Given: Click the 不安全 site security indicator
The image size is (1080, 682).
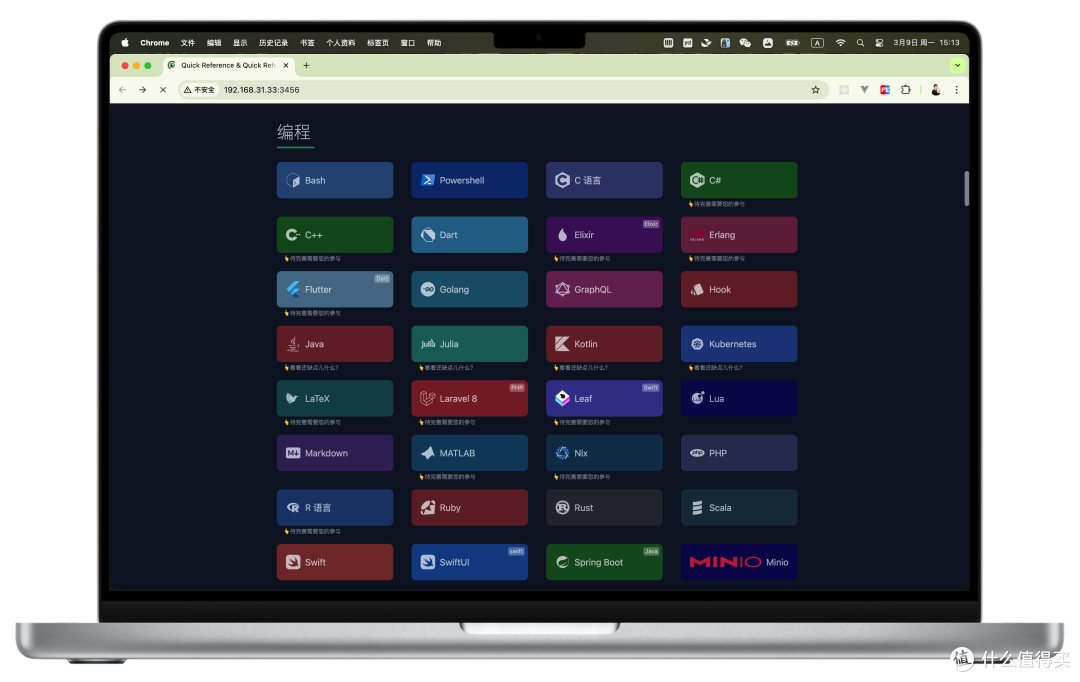Looking at the screenshot, I should point(199,90).
